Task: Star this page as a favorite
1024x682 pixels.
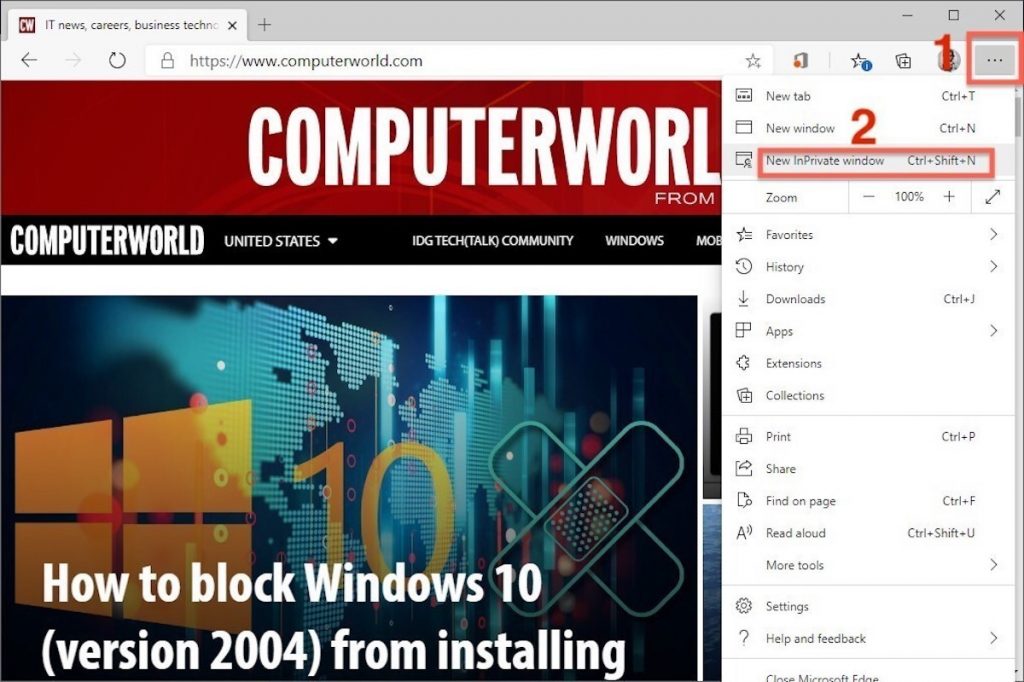Action: pos(753,61)
